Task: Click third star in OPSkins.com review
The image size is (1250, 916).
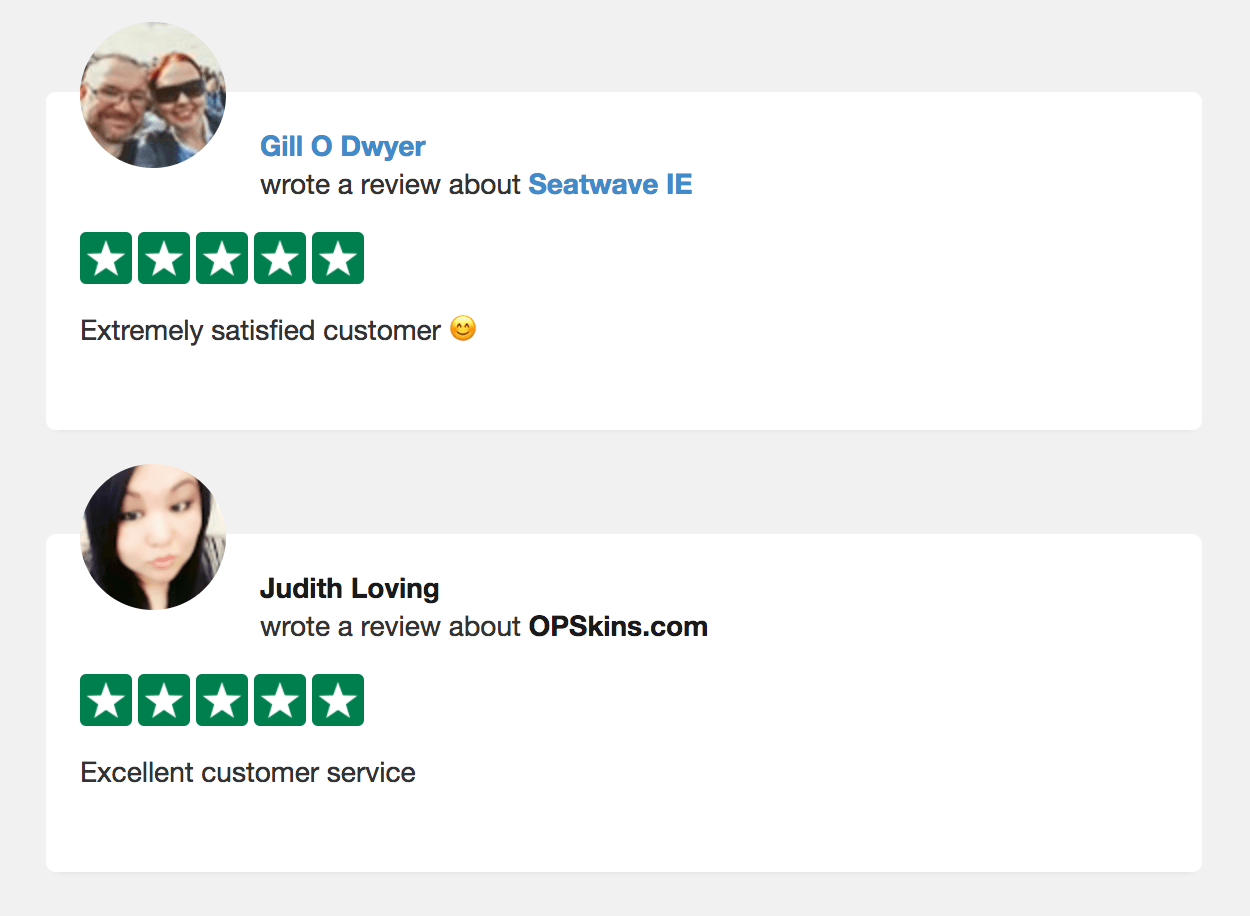Action: 222,700
